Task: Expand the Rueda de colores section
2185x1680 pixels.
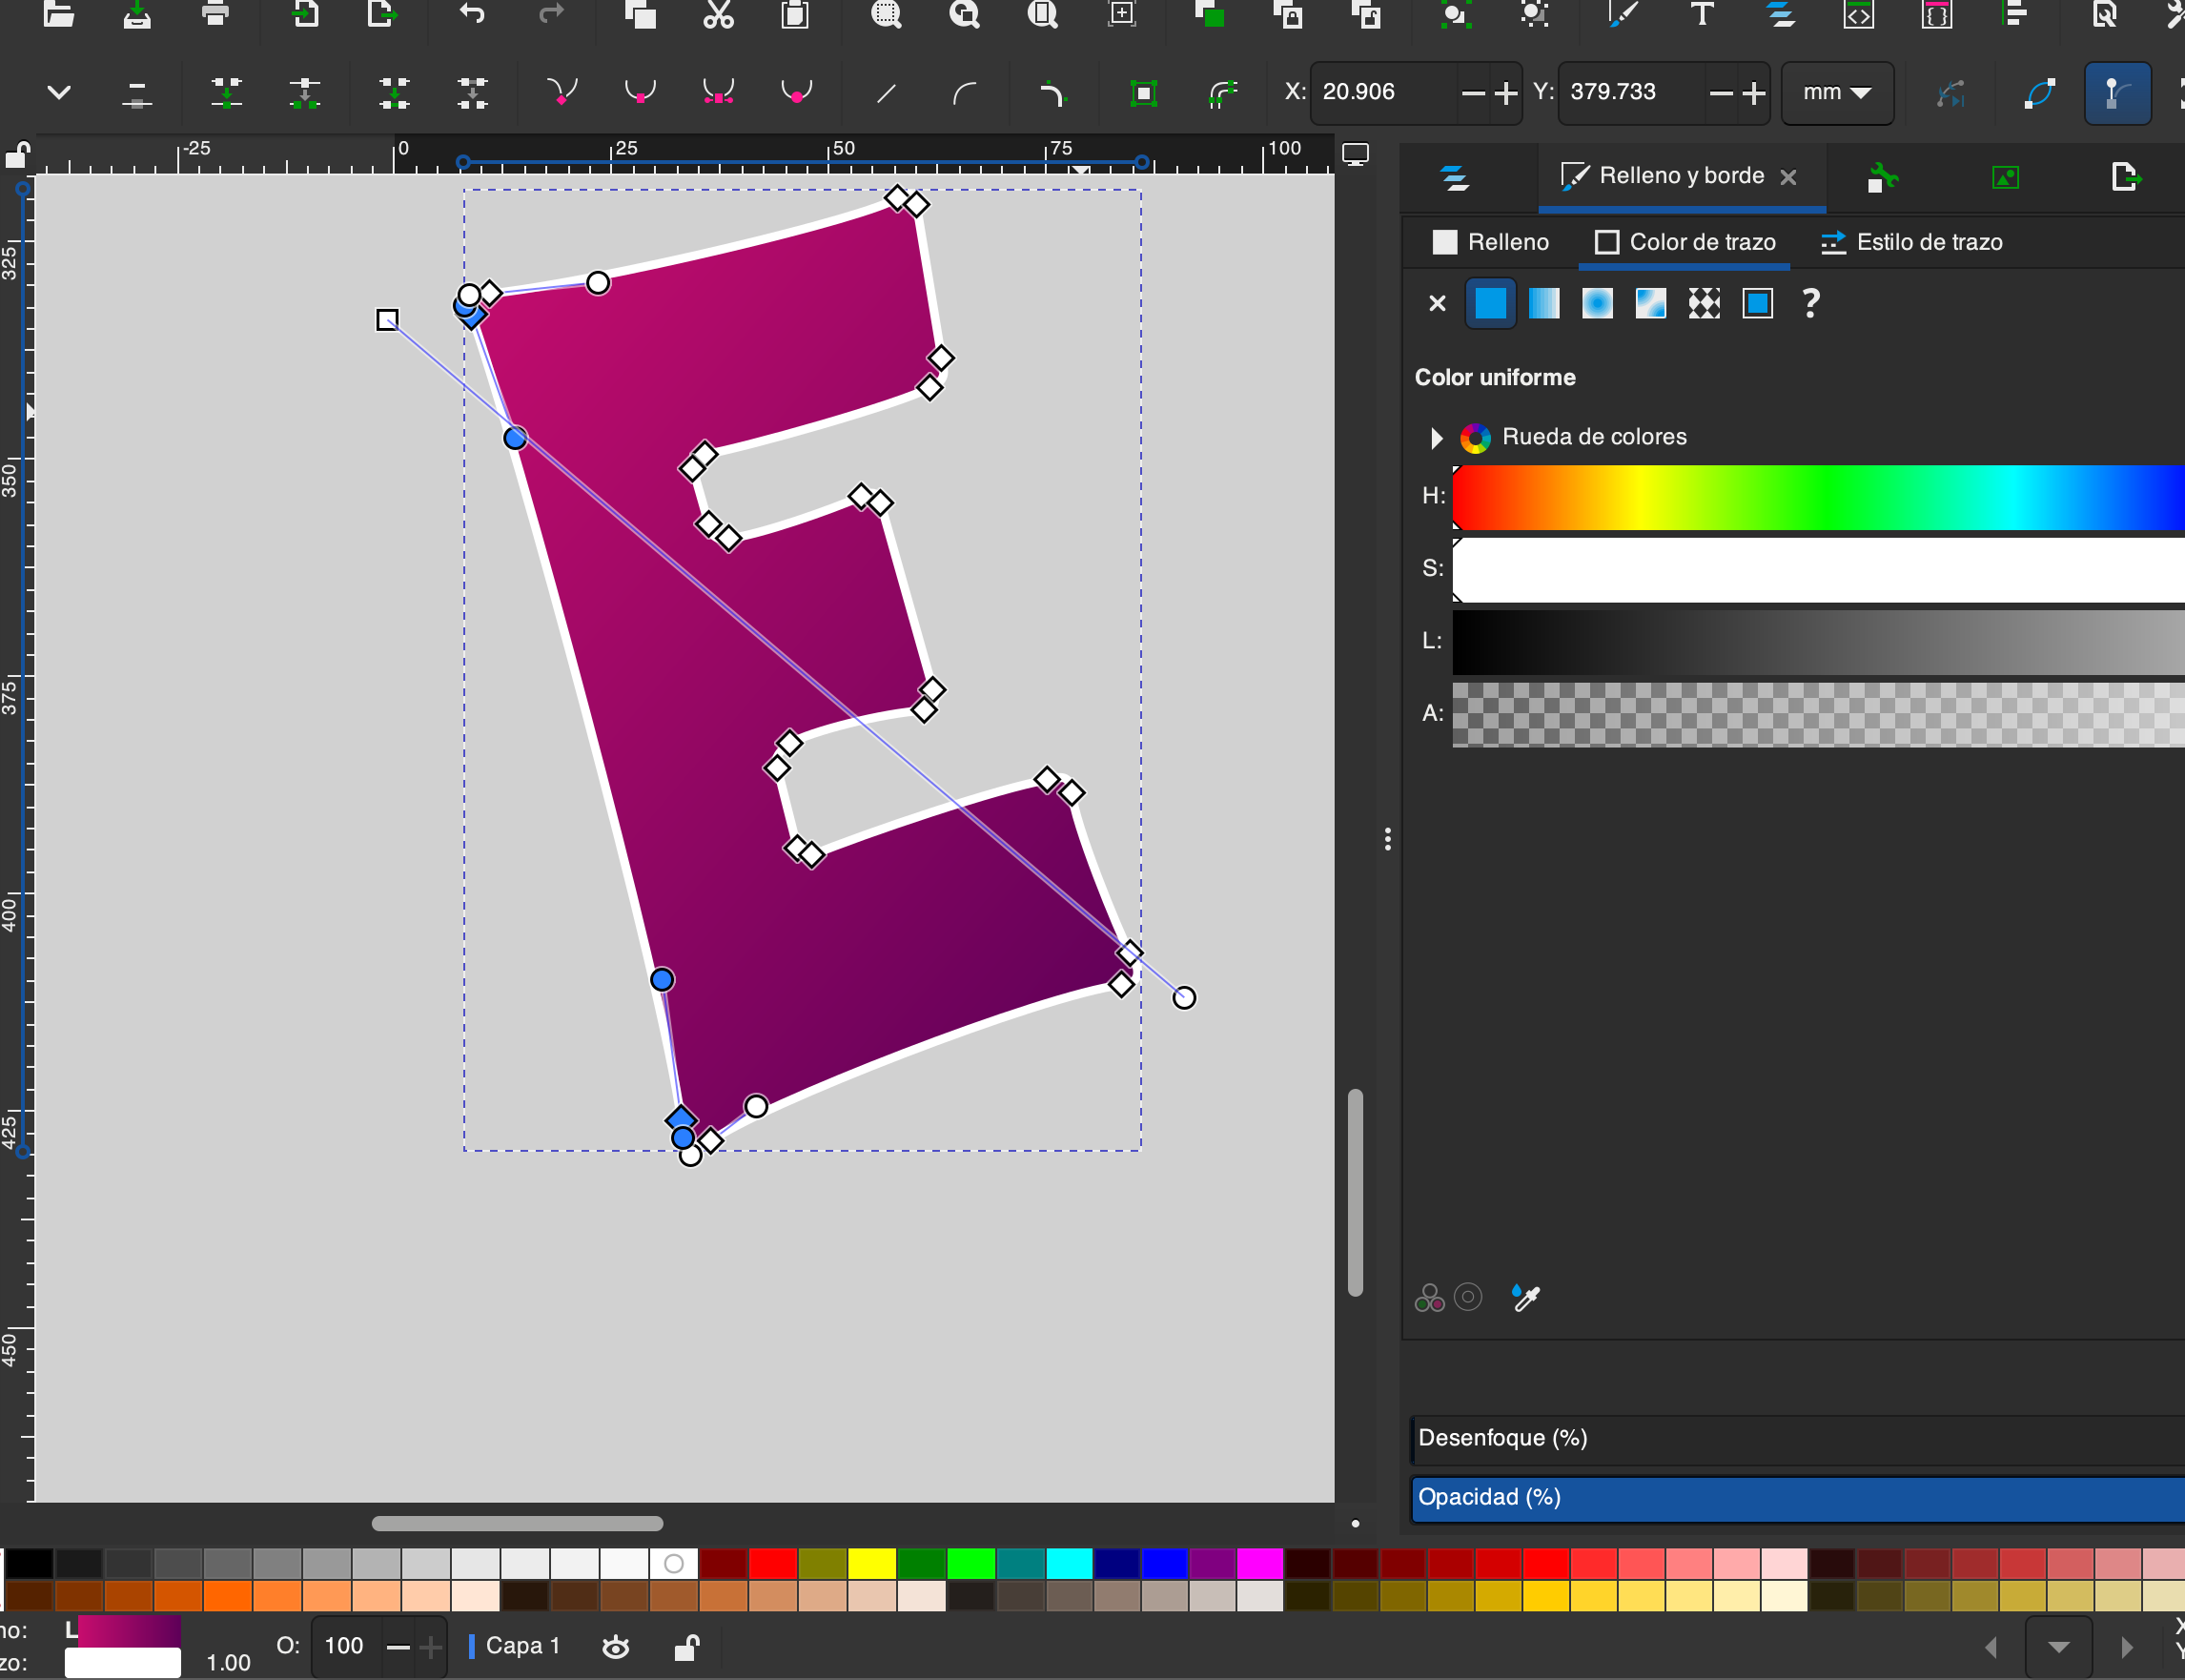Action: pyautogui.click(x=1436, y=437)
